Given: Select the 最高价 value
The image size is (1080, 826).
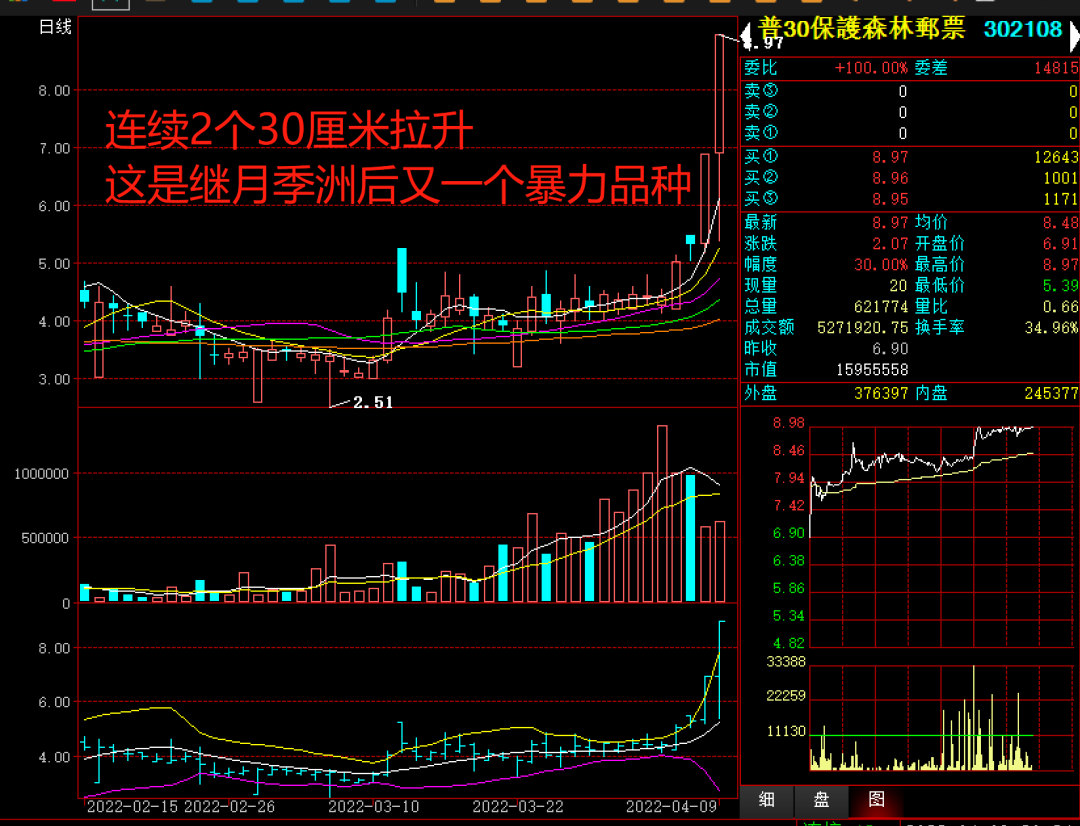Looking at the screenshot, I should [1061, 265].
